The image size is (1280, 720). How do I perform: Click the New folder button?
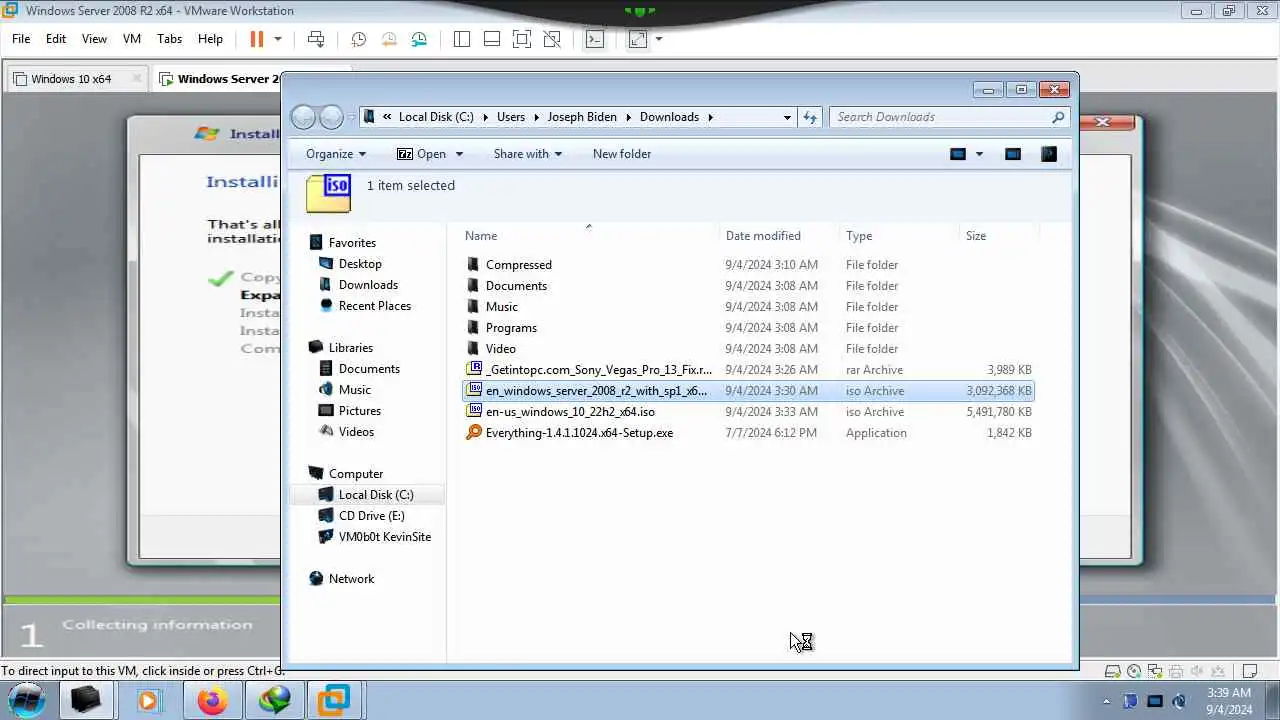pyautogui.click(x=622, y=154)
